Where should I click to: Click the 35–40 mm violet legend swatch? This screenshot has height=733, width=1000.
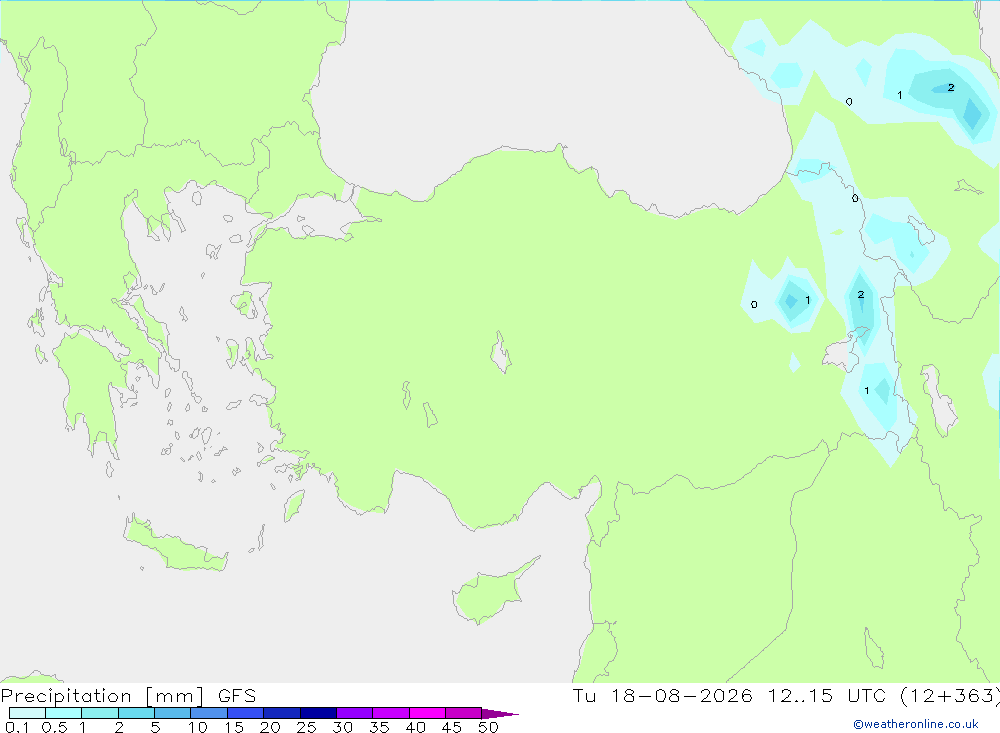click(x=391, y=713)
